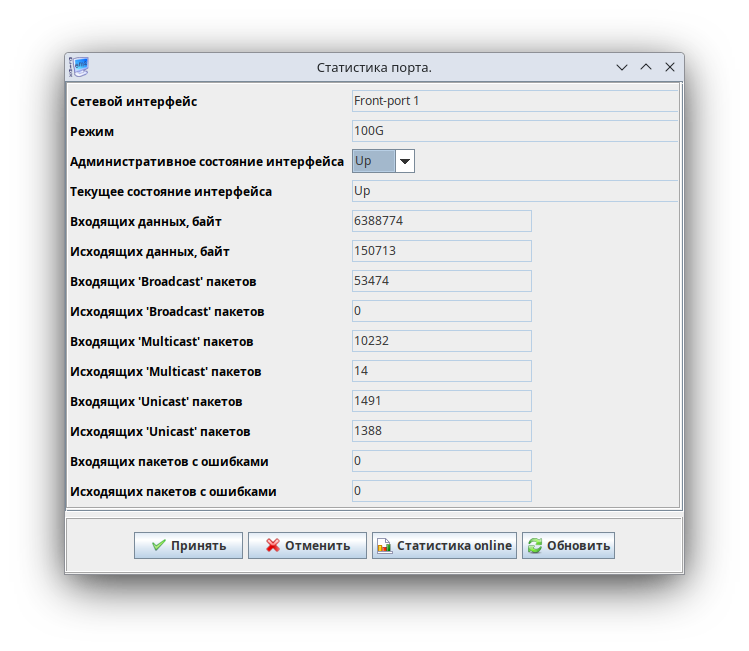Click the incoming error packets field
The width and height of the screenshot is (749, 651).
[x=442, y=461]
